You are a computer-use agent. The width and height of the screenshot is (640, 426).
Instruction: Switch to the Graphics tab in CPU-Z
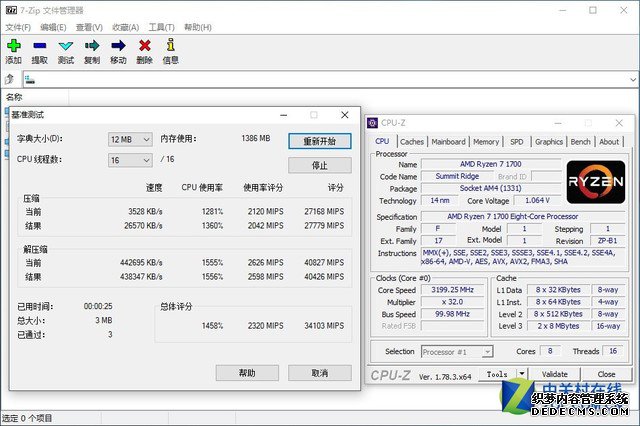point(549,142)
